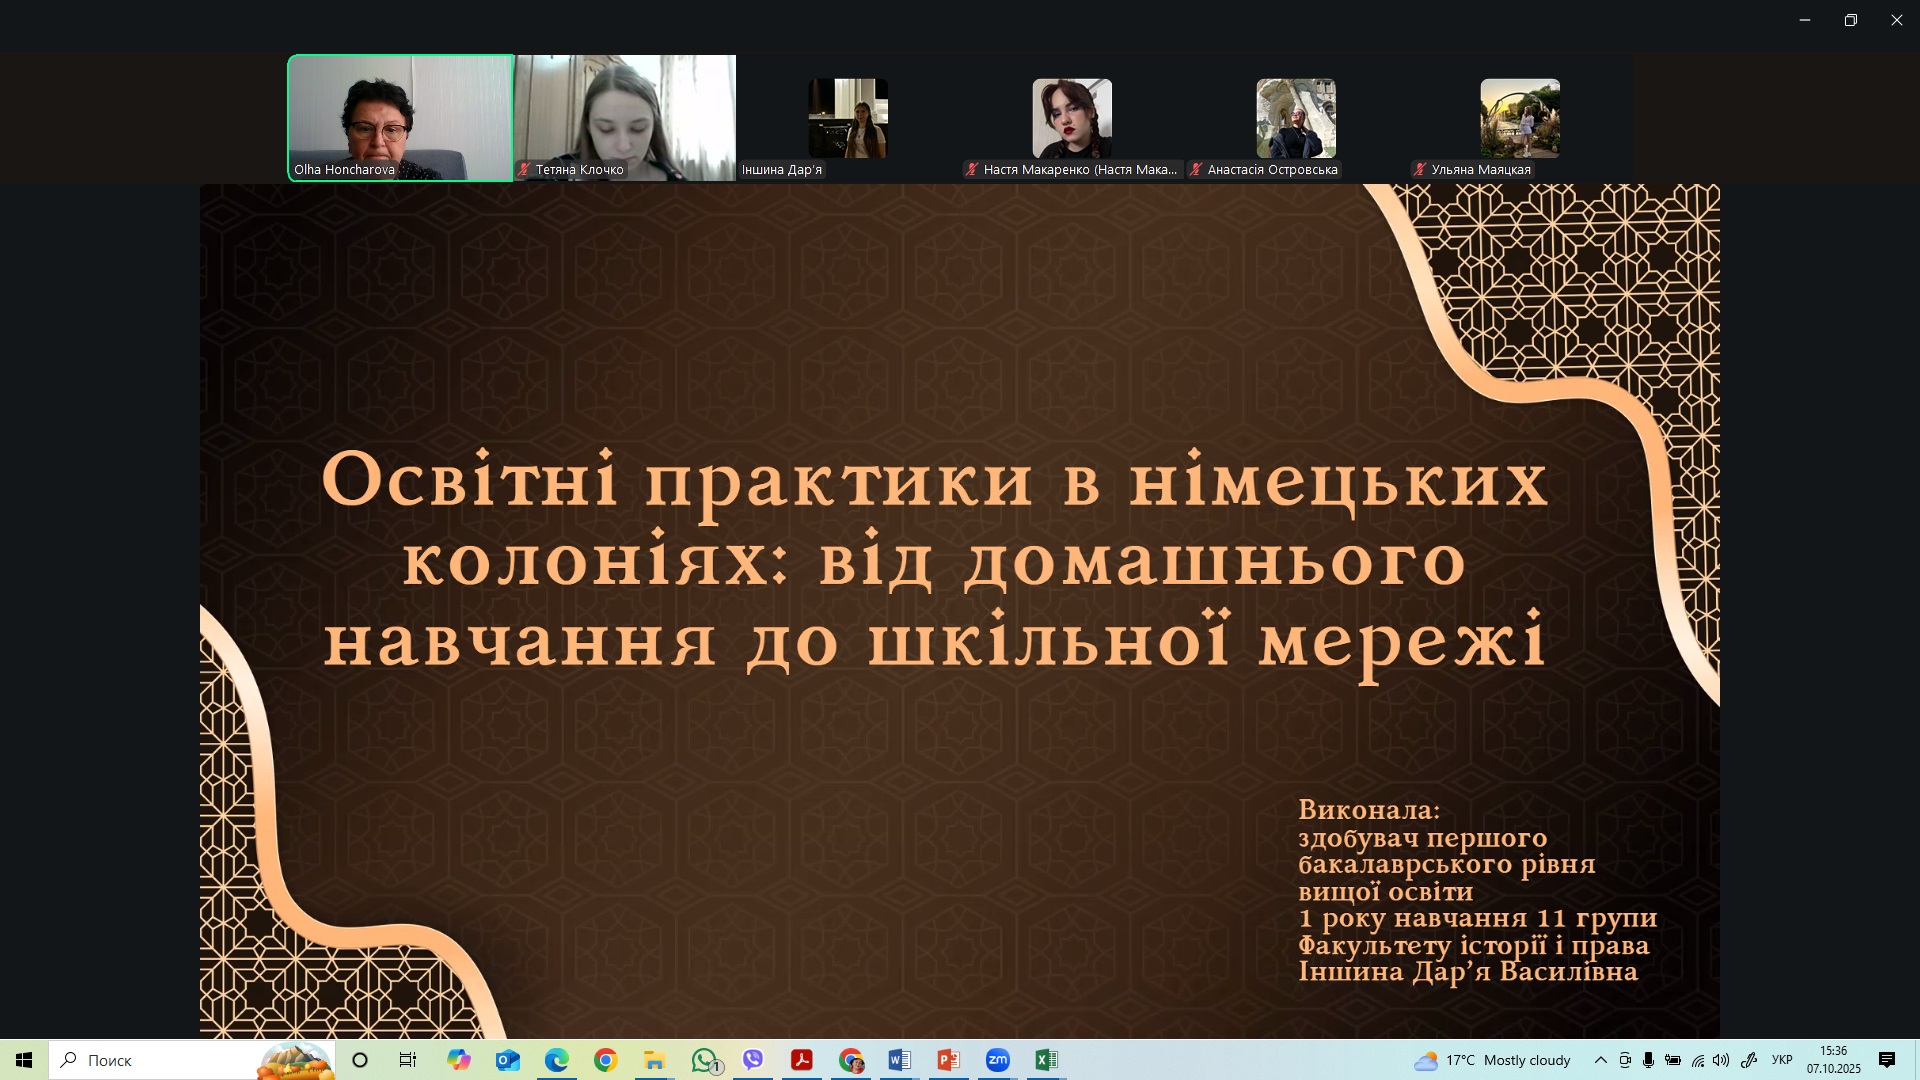Viewport: 1920px width, 1080px height.
Task: Open the Windows Start menu
Action: [x=24, y=1060]
